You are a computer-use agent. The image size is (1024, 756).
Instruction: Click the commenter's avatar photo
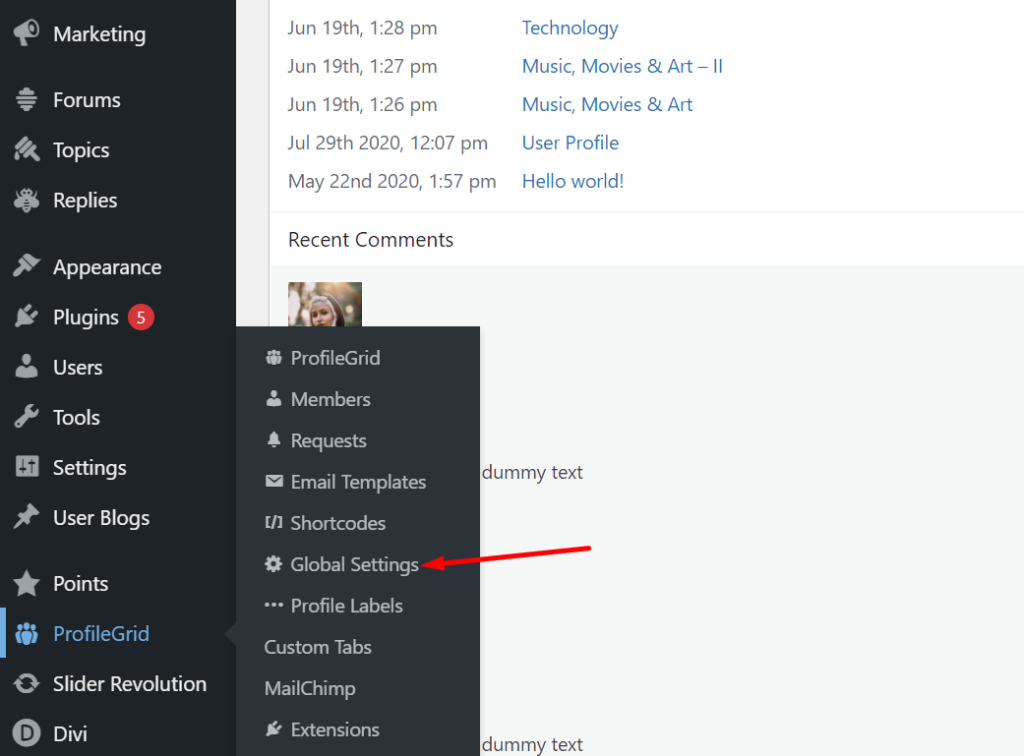tap(325, 305)
